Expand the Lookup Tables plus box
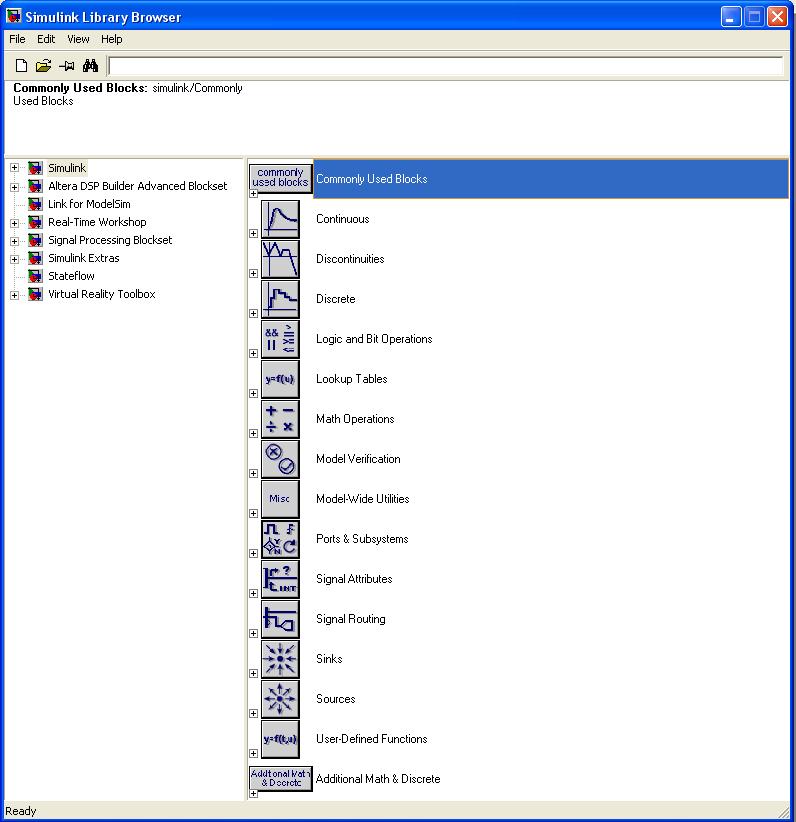796x822 pixels. [x=253, y=394]
